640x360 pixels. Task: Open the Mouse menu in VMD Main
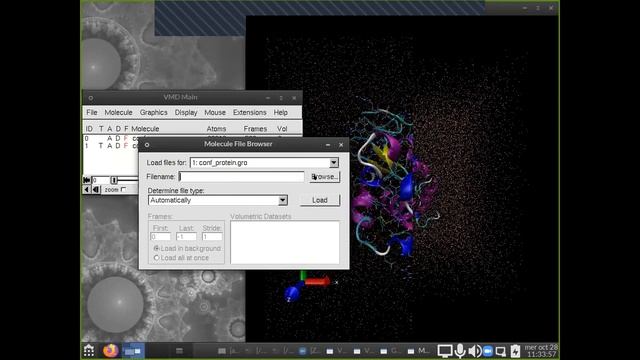coord(215,112)
